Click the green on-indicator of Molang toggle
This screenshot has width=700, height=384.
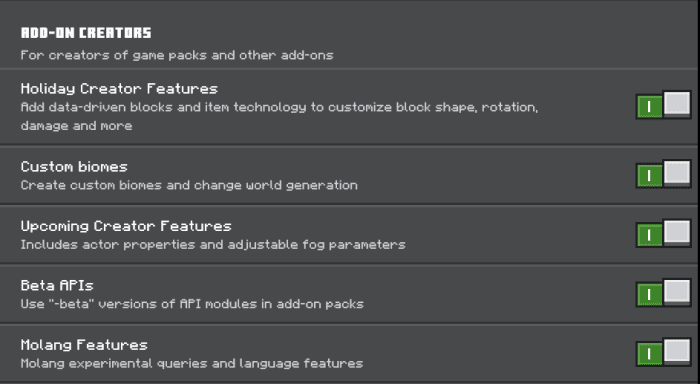click(650, 355)
